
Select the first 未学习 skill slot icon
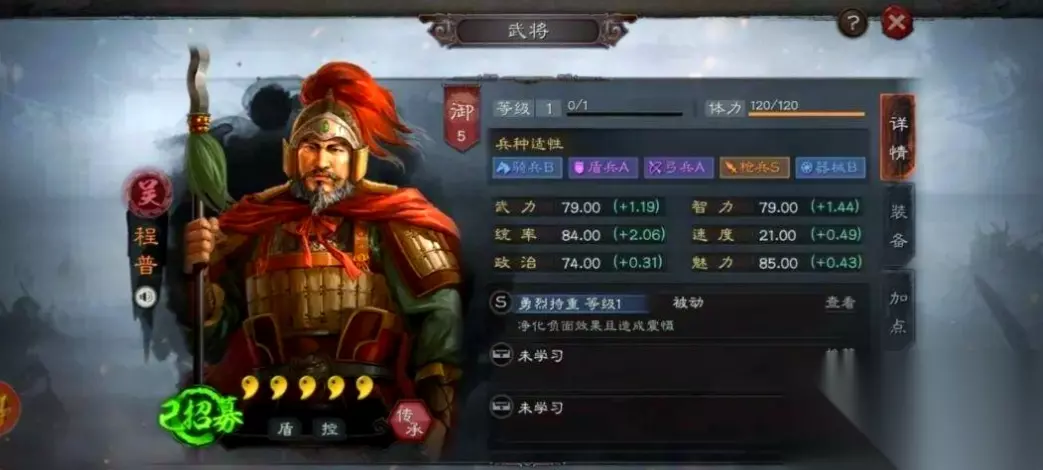(x=501, y=356)
